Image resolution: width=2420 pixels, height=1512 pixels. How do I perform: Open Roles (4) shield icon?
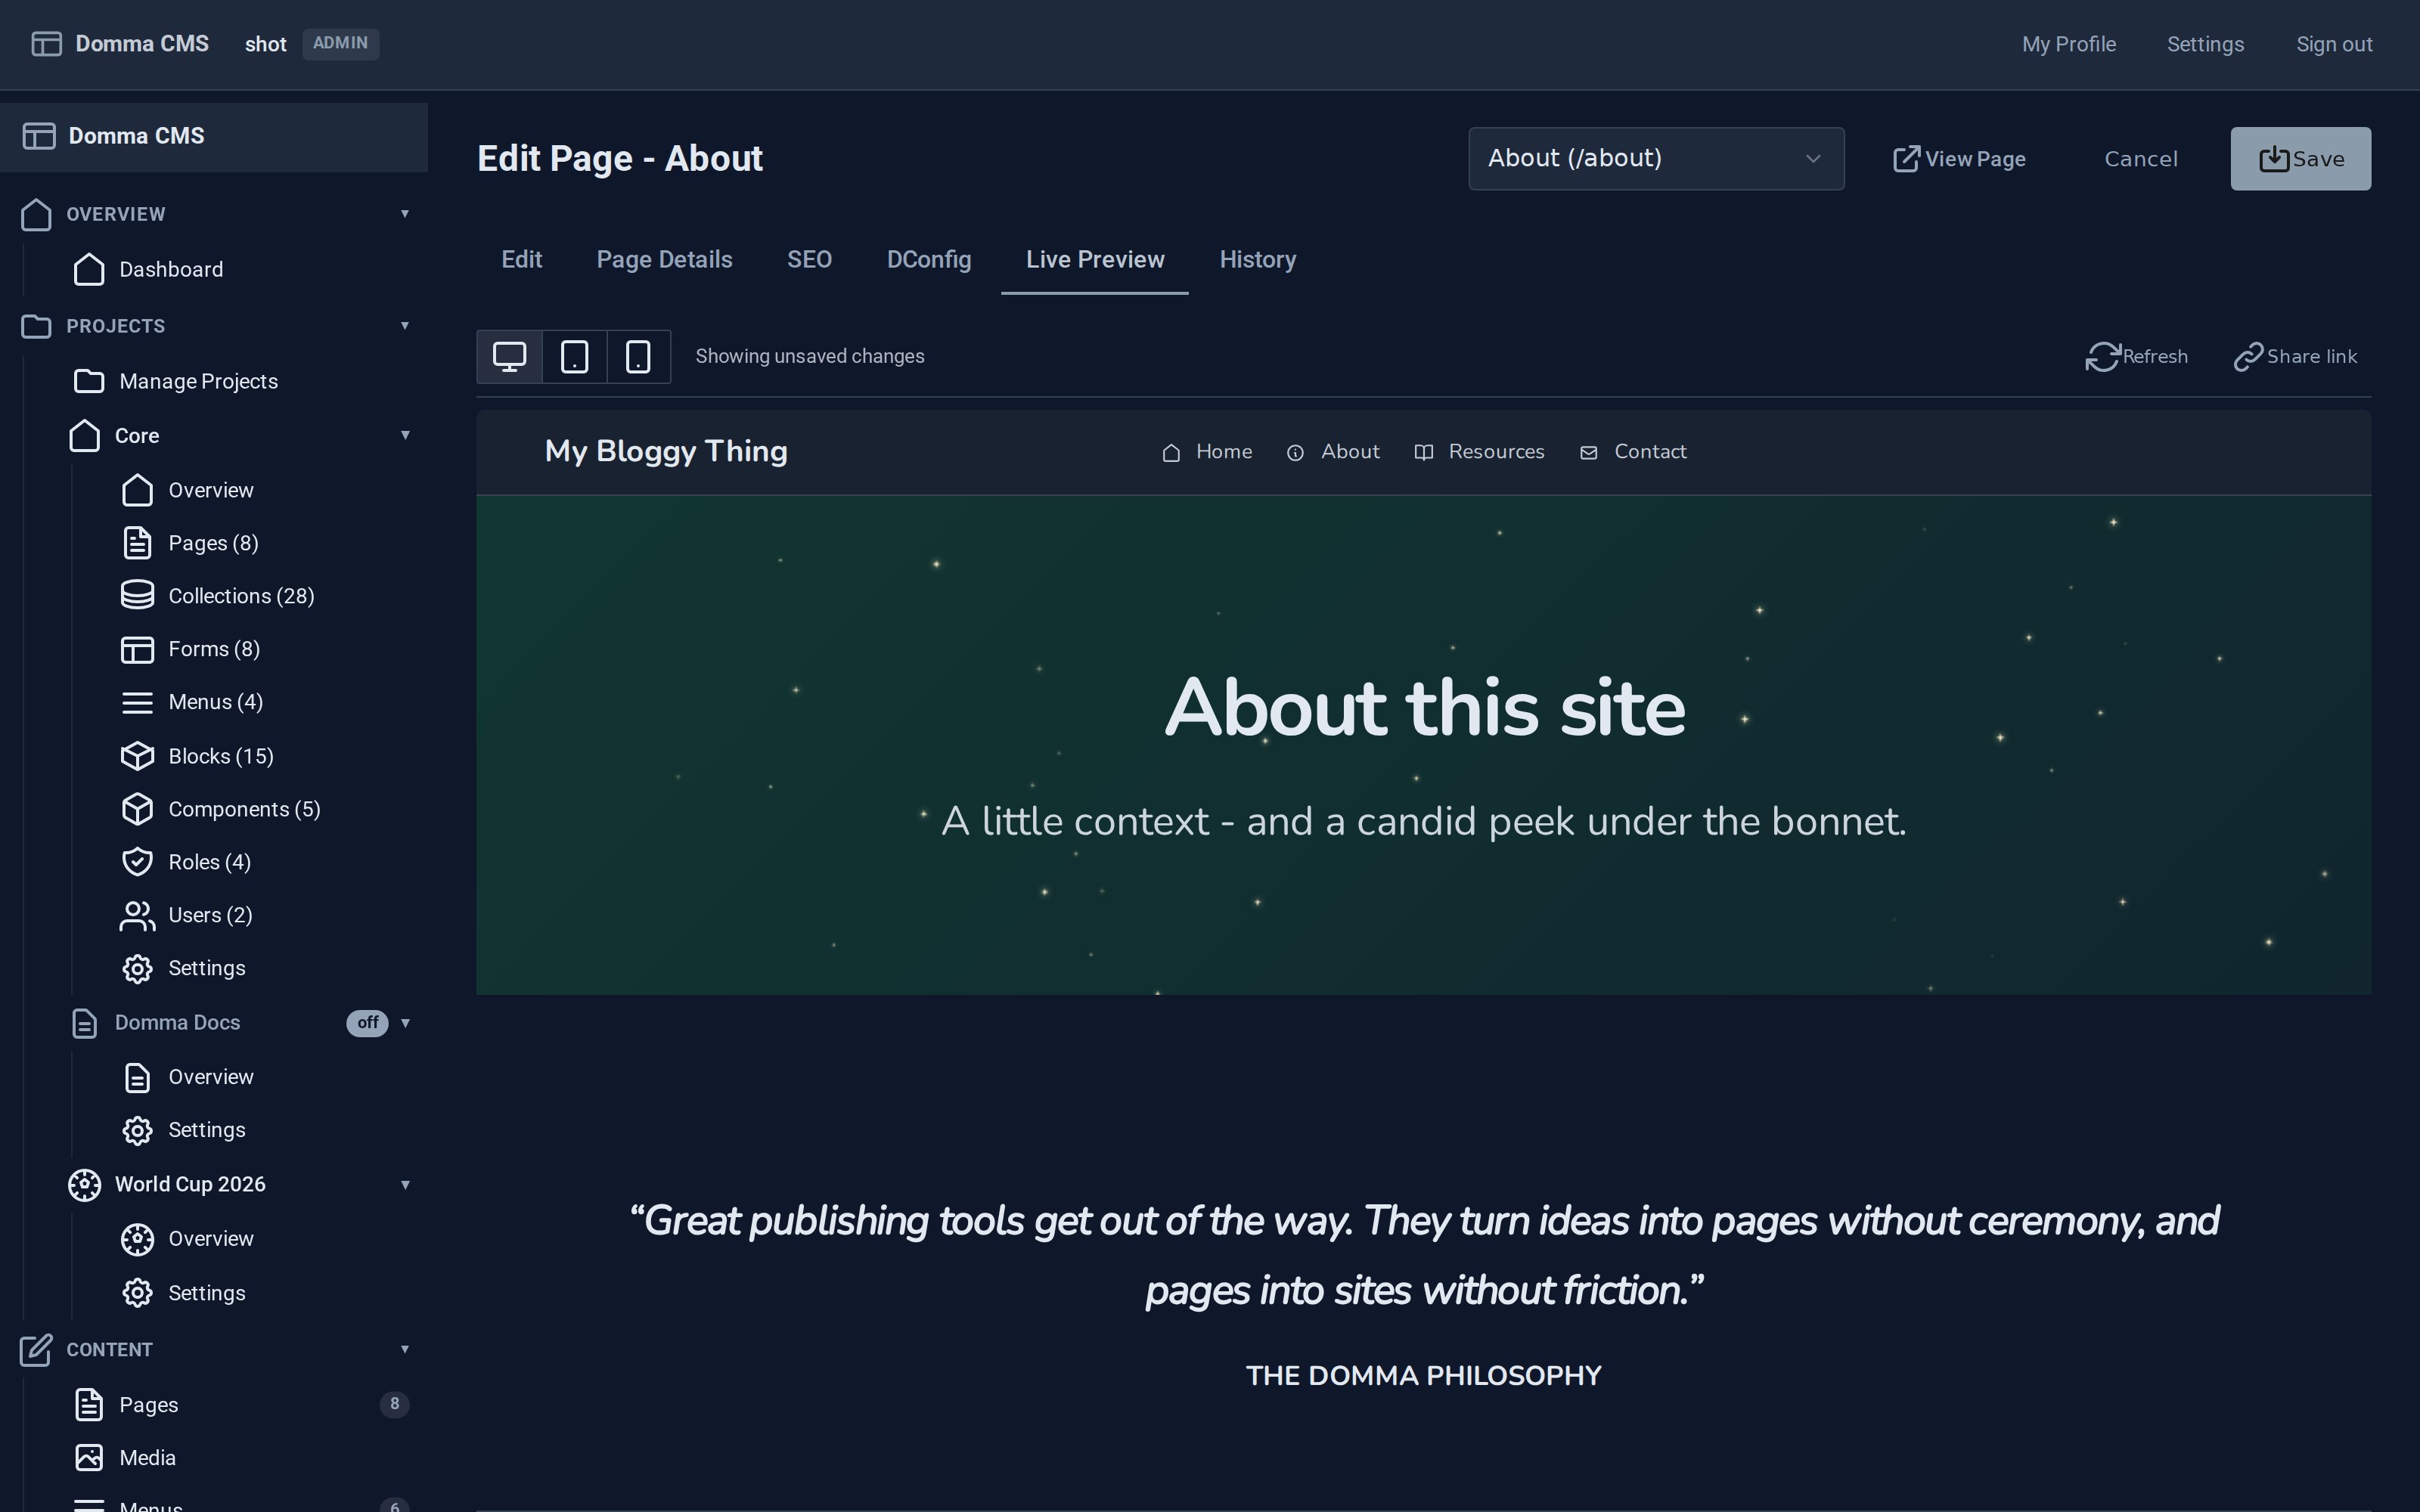tap(137, 862)
